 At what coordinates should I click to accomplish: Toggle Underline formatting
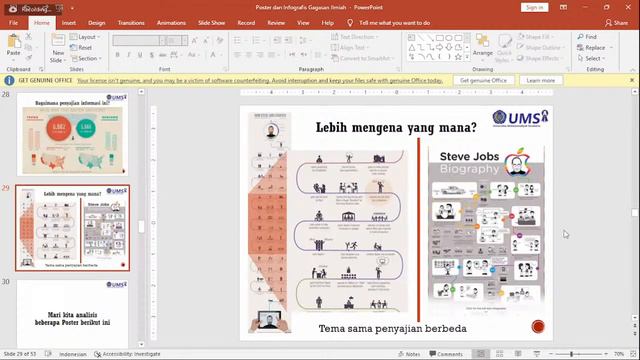tap(140, 55)
